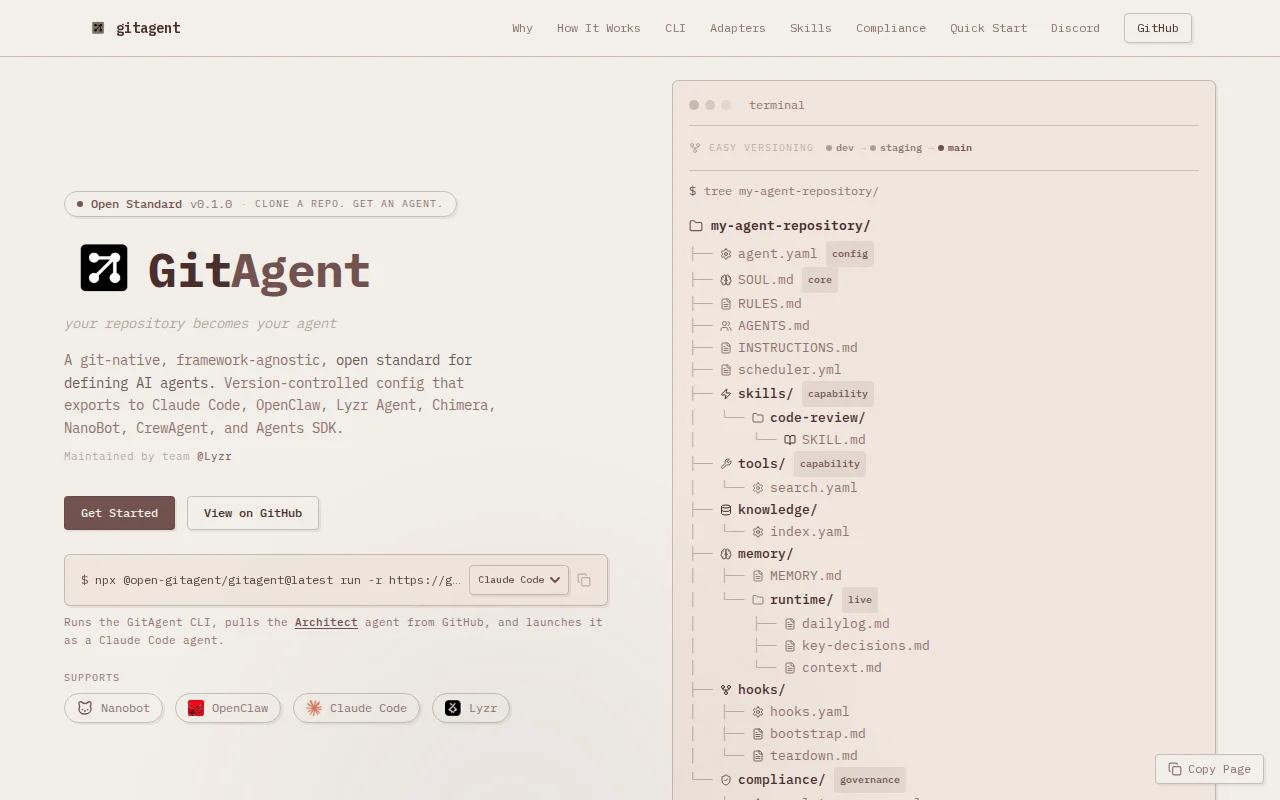Click the brain icon beside SOUL.md
1280x800 pixels.
pos(726,280)
